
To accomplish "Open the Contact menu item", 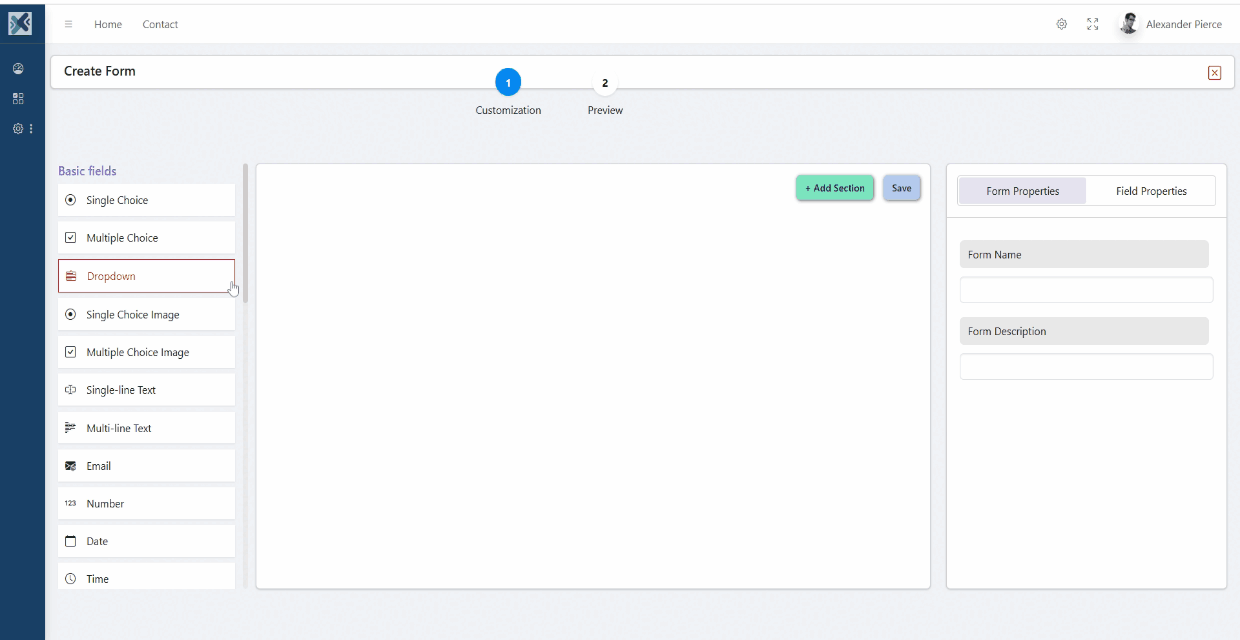I will point(160,24).
